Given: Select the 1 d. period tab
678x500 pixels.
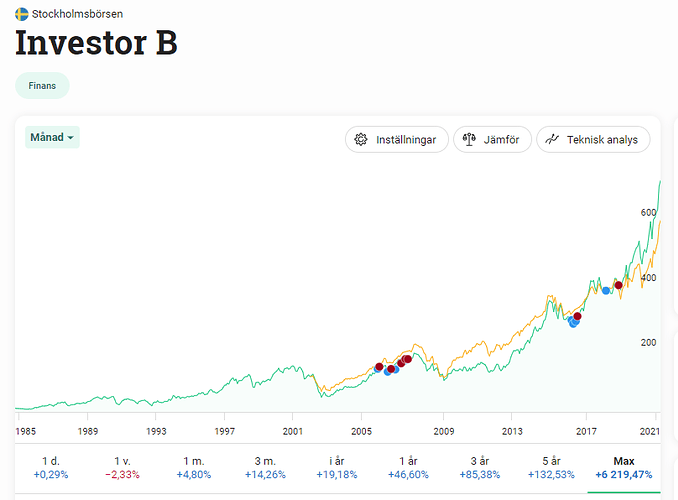Looking at the screenshot, I should click(51, 467).
